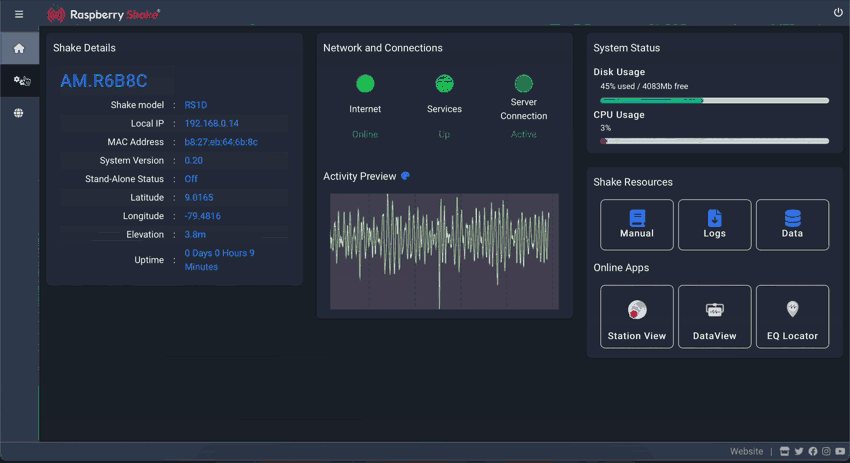Screen dimensions: 850x463
Task: Open the globe sidebar icon
Action: click(18, 113)
